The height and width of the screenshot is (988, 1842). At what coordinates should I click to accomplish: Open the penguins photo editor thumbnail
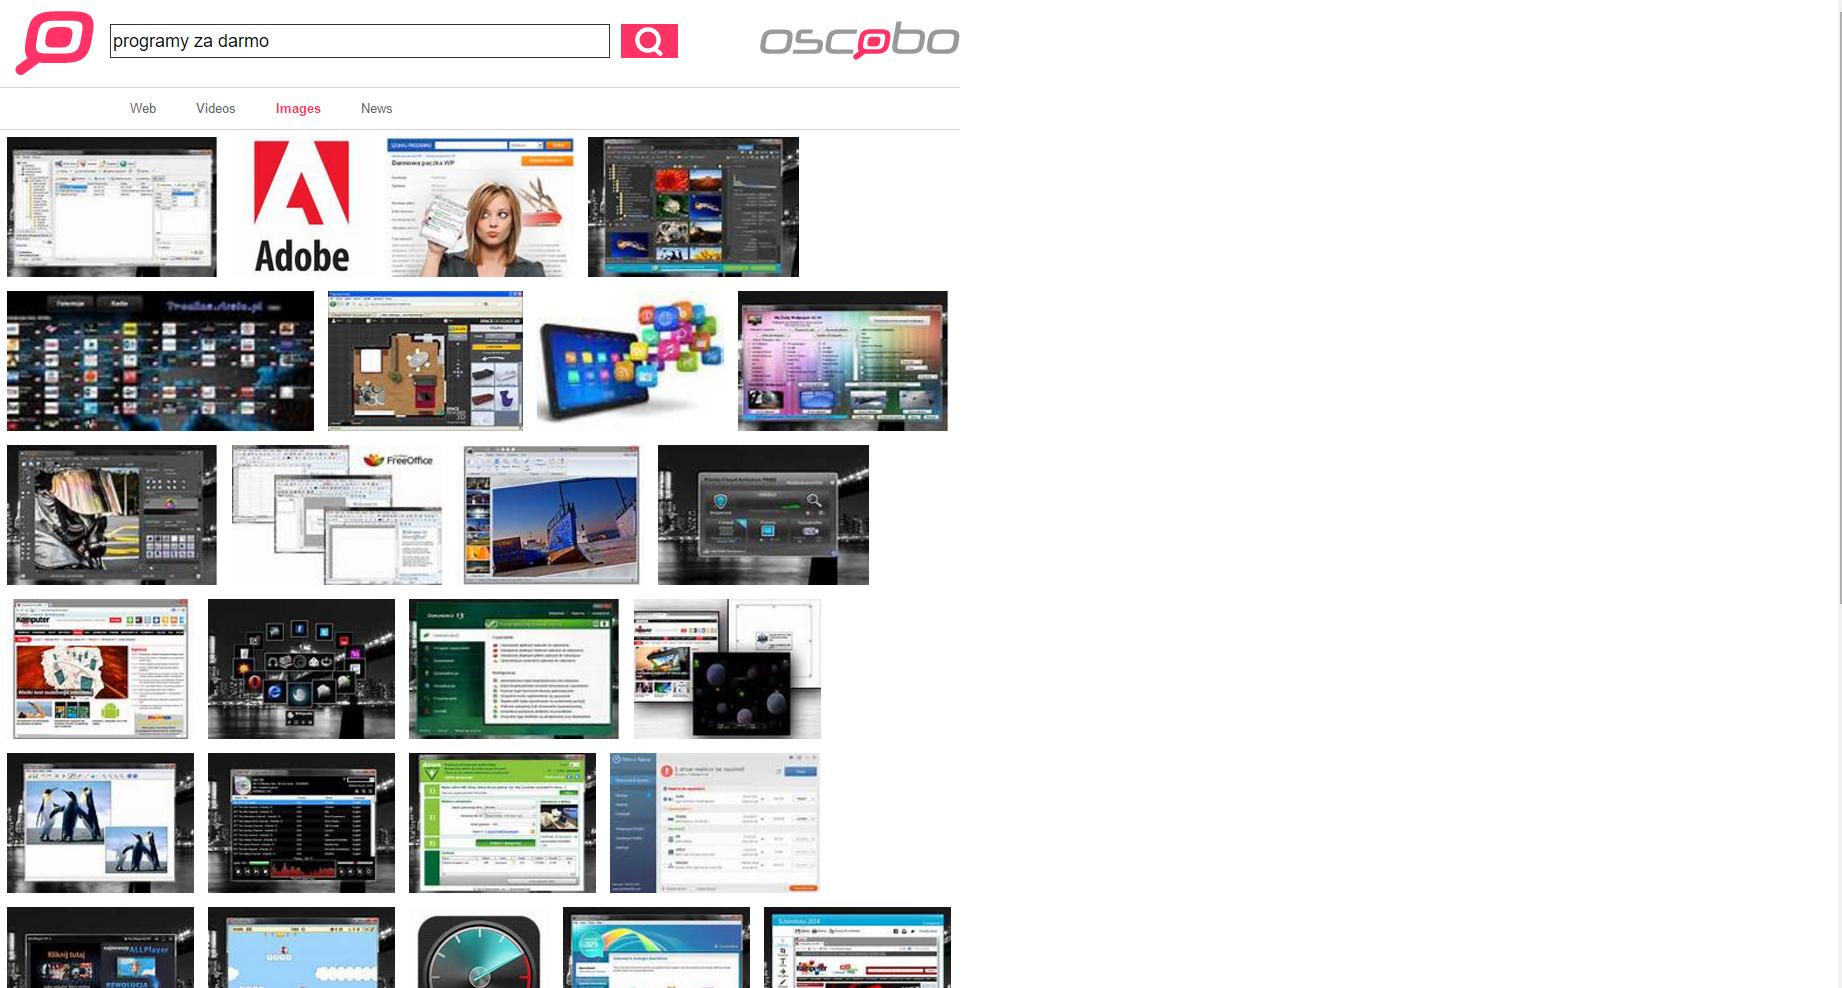point(100,823)
